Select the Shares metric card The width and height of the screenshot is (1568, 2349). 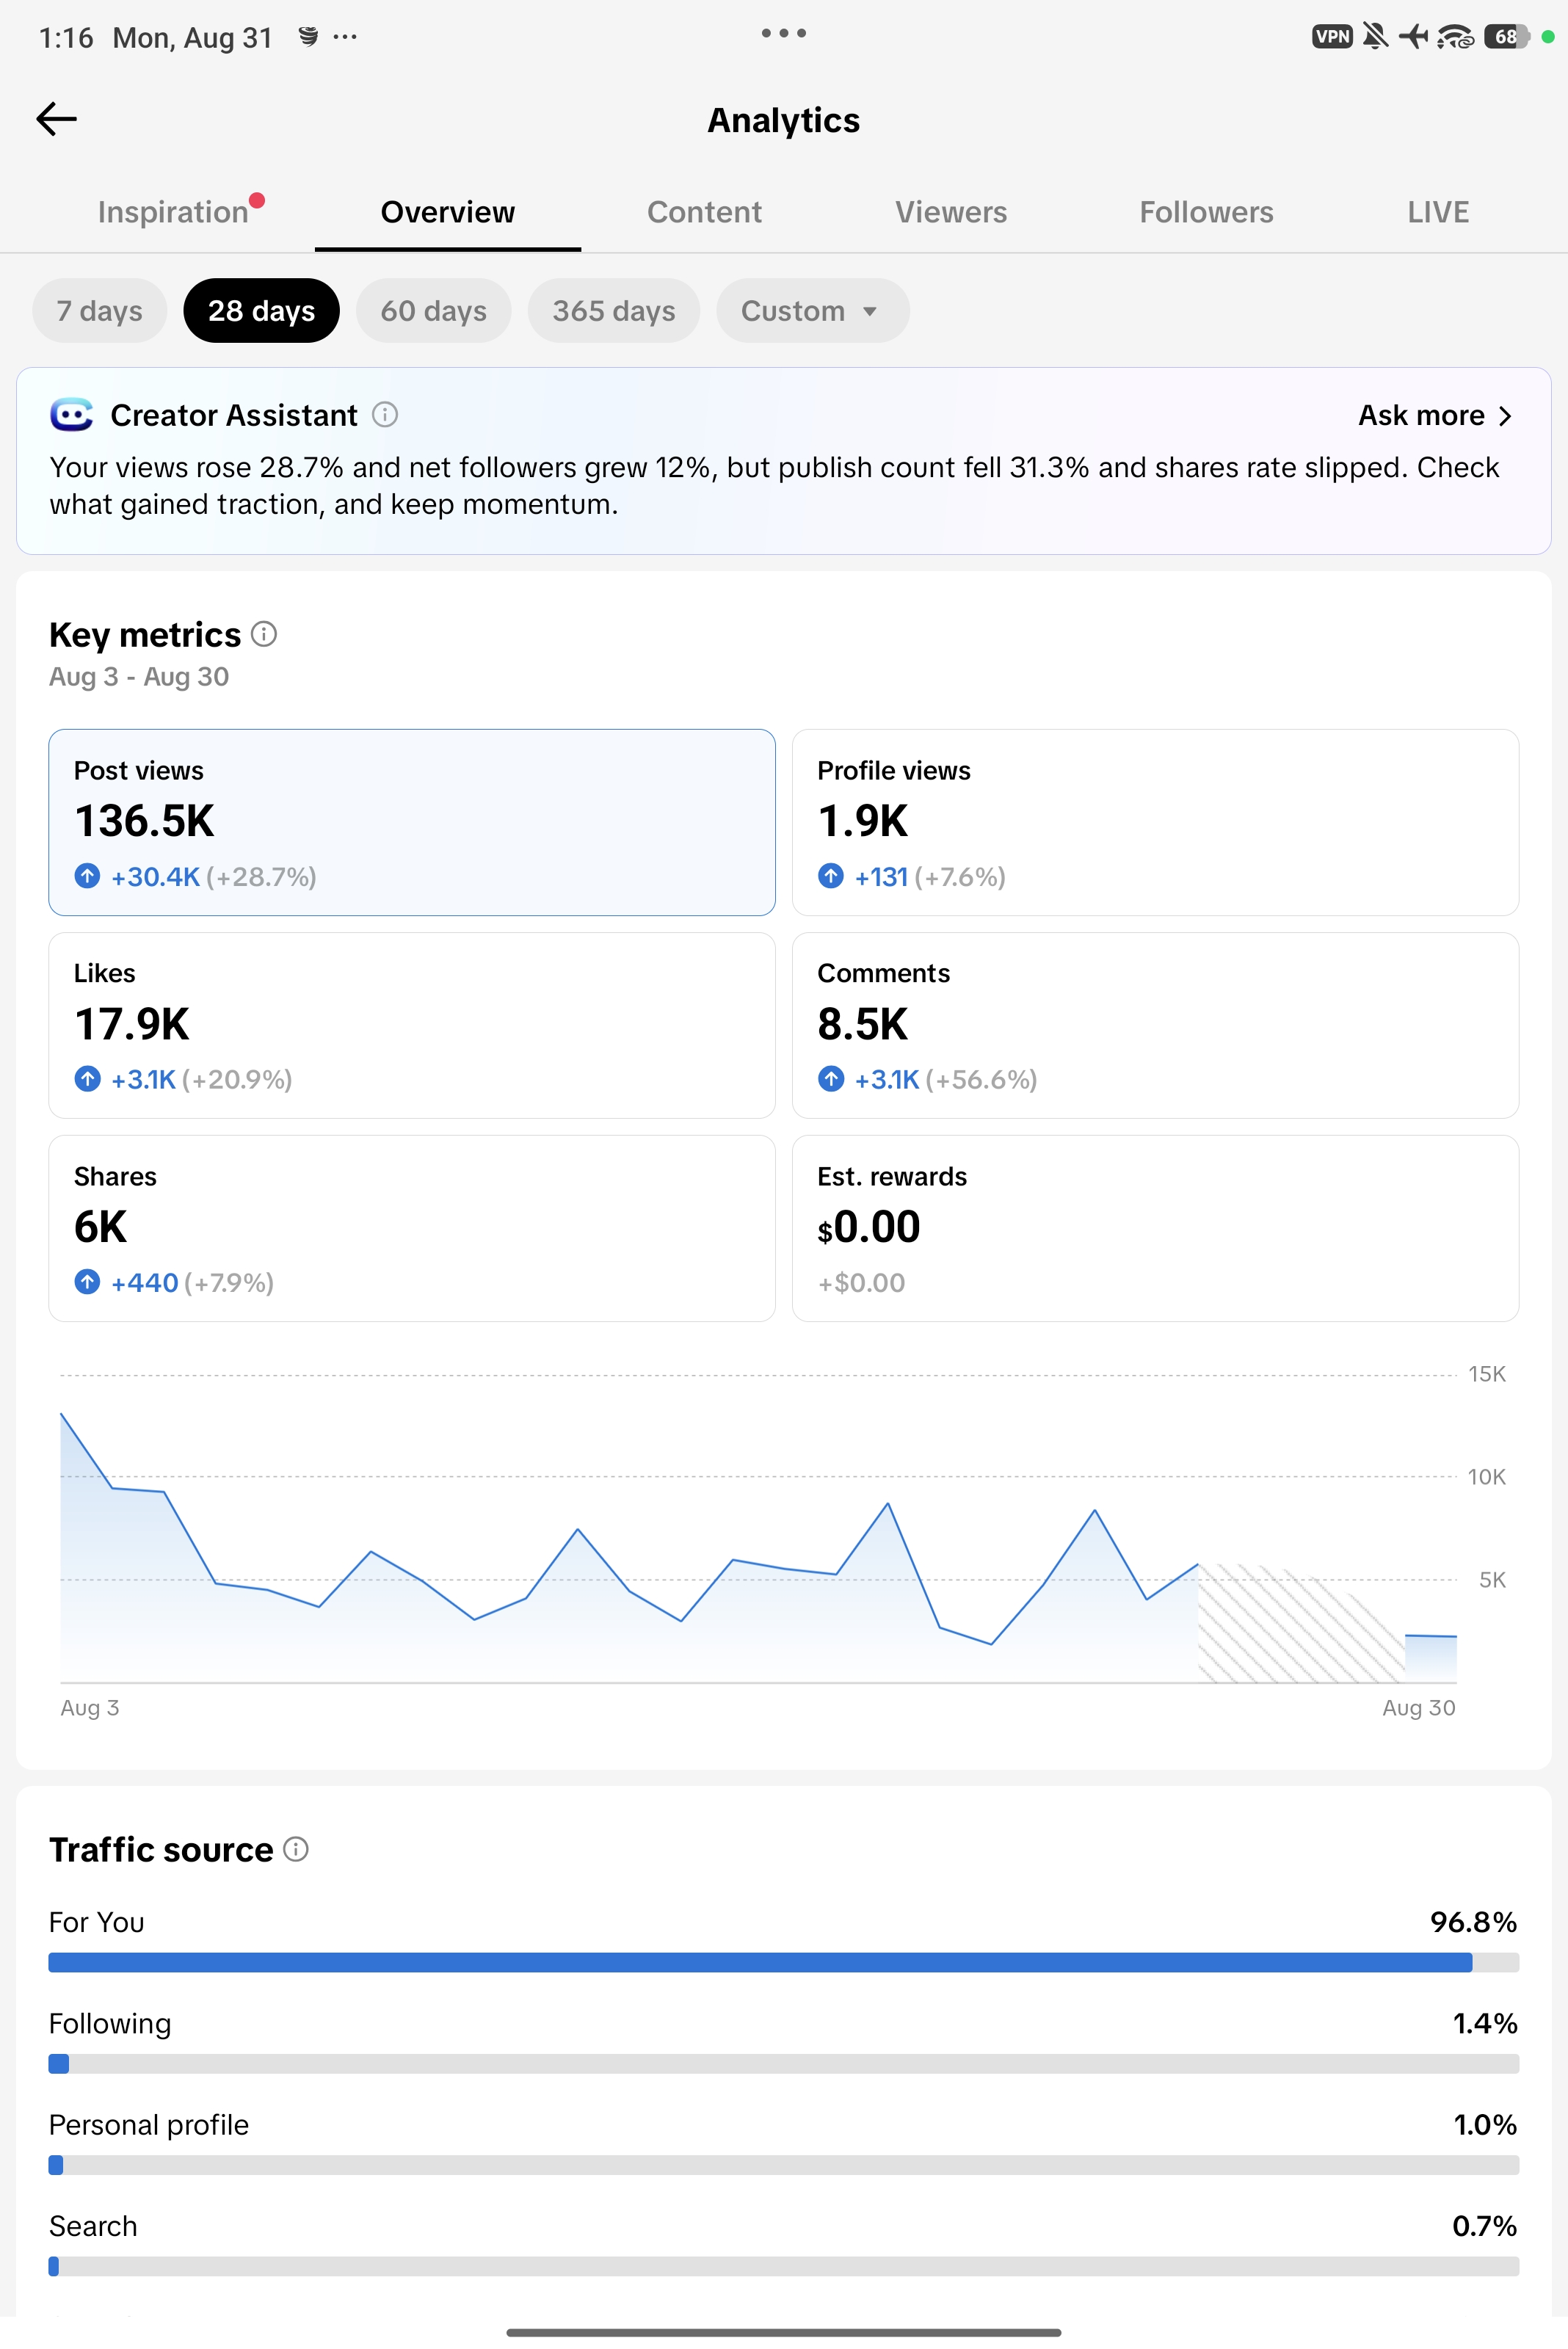[412, 1229]
